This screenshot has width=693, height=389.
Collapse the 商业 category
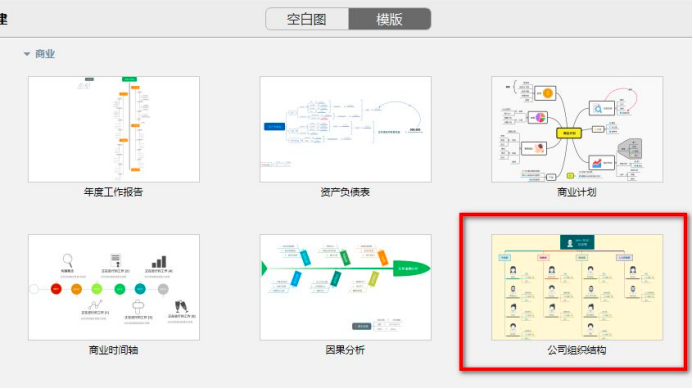click(x=27, y=54)
